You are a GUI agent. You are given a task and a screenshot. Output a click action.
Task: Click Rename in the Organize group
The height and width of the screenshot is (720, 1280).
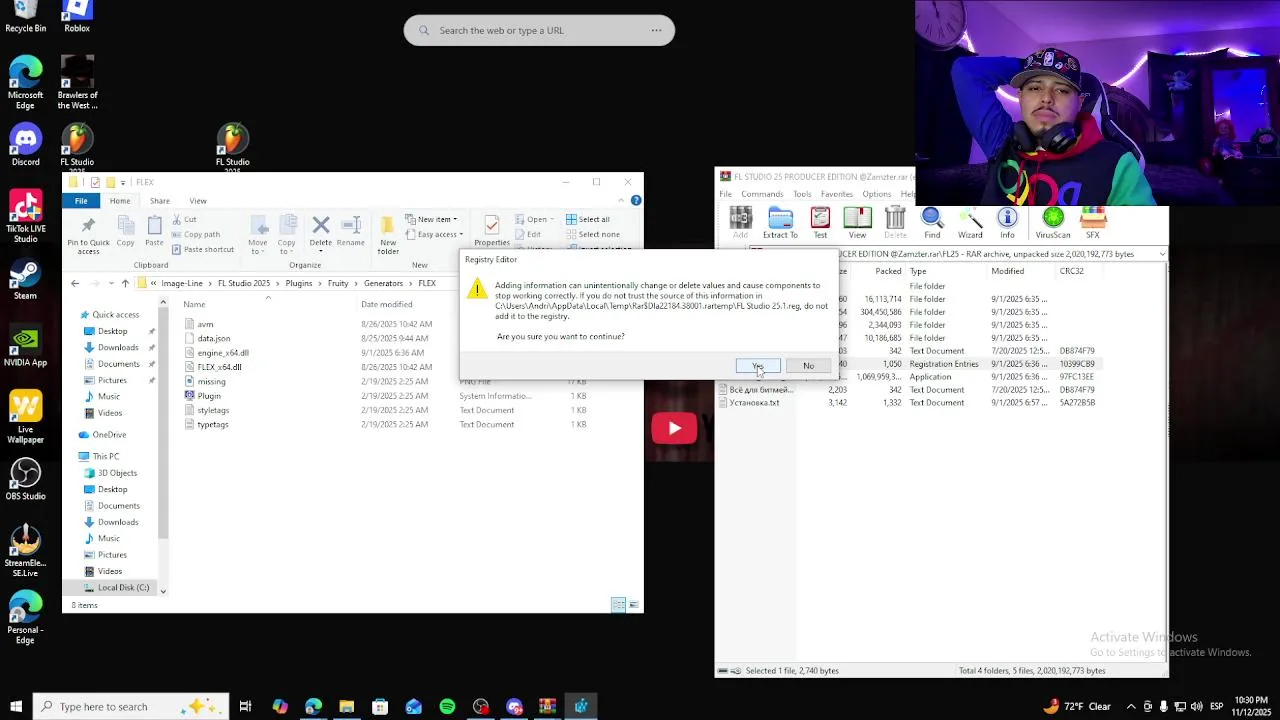(x=351, y=232)
